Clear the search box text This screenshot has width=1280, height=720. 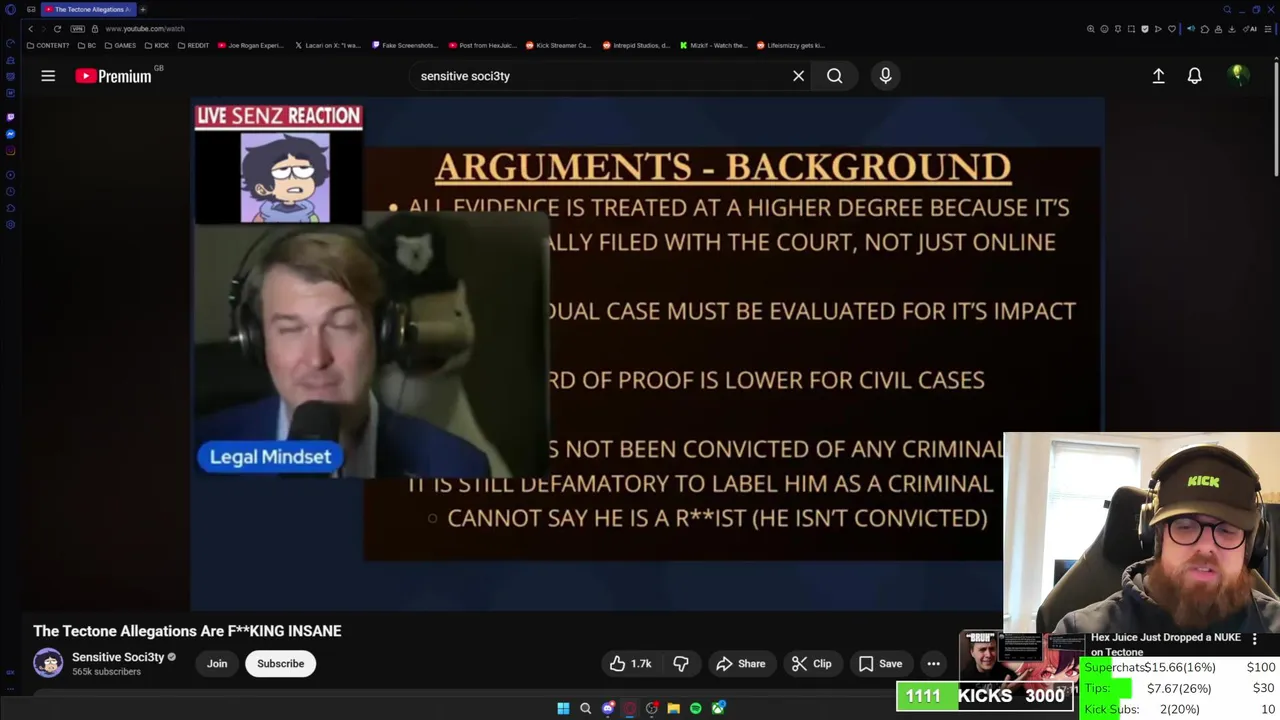click(x=798, y=76)
